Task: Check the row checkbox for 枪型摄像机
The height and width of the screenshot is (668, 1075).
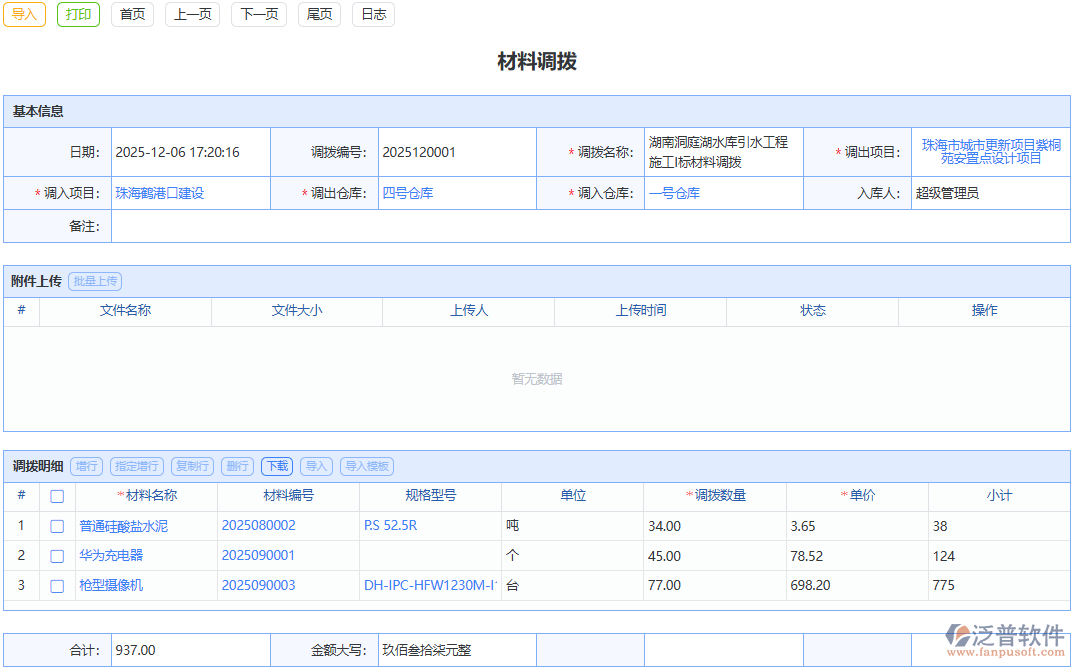Action: click(x=57, y=587)
